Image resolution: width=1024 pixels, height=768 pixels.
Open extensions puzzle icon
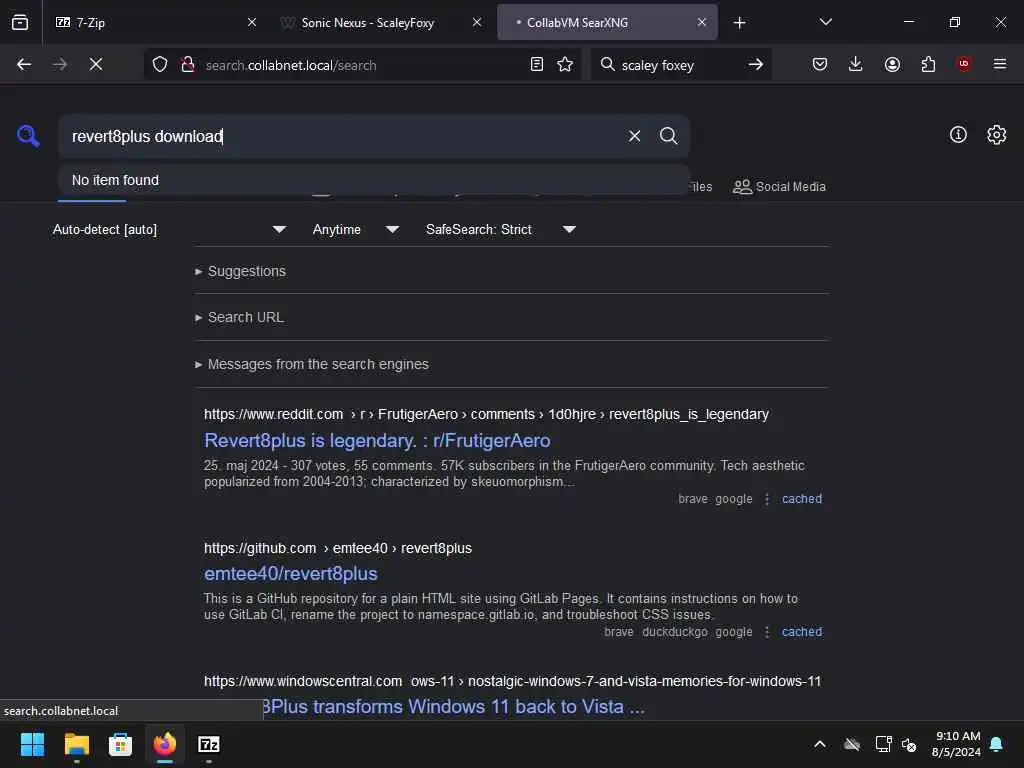pyautogui.click(x=928, y=64)
